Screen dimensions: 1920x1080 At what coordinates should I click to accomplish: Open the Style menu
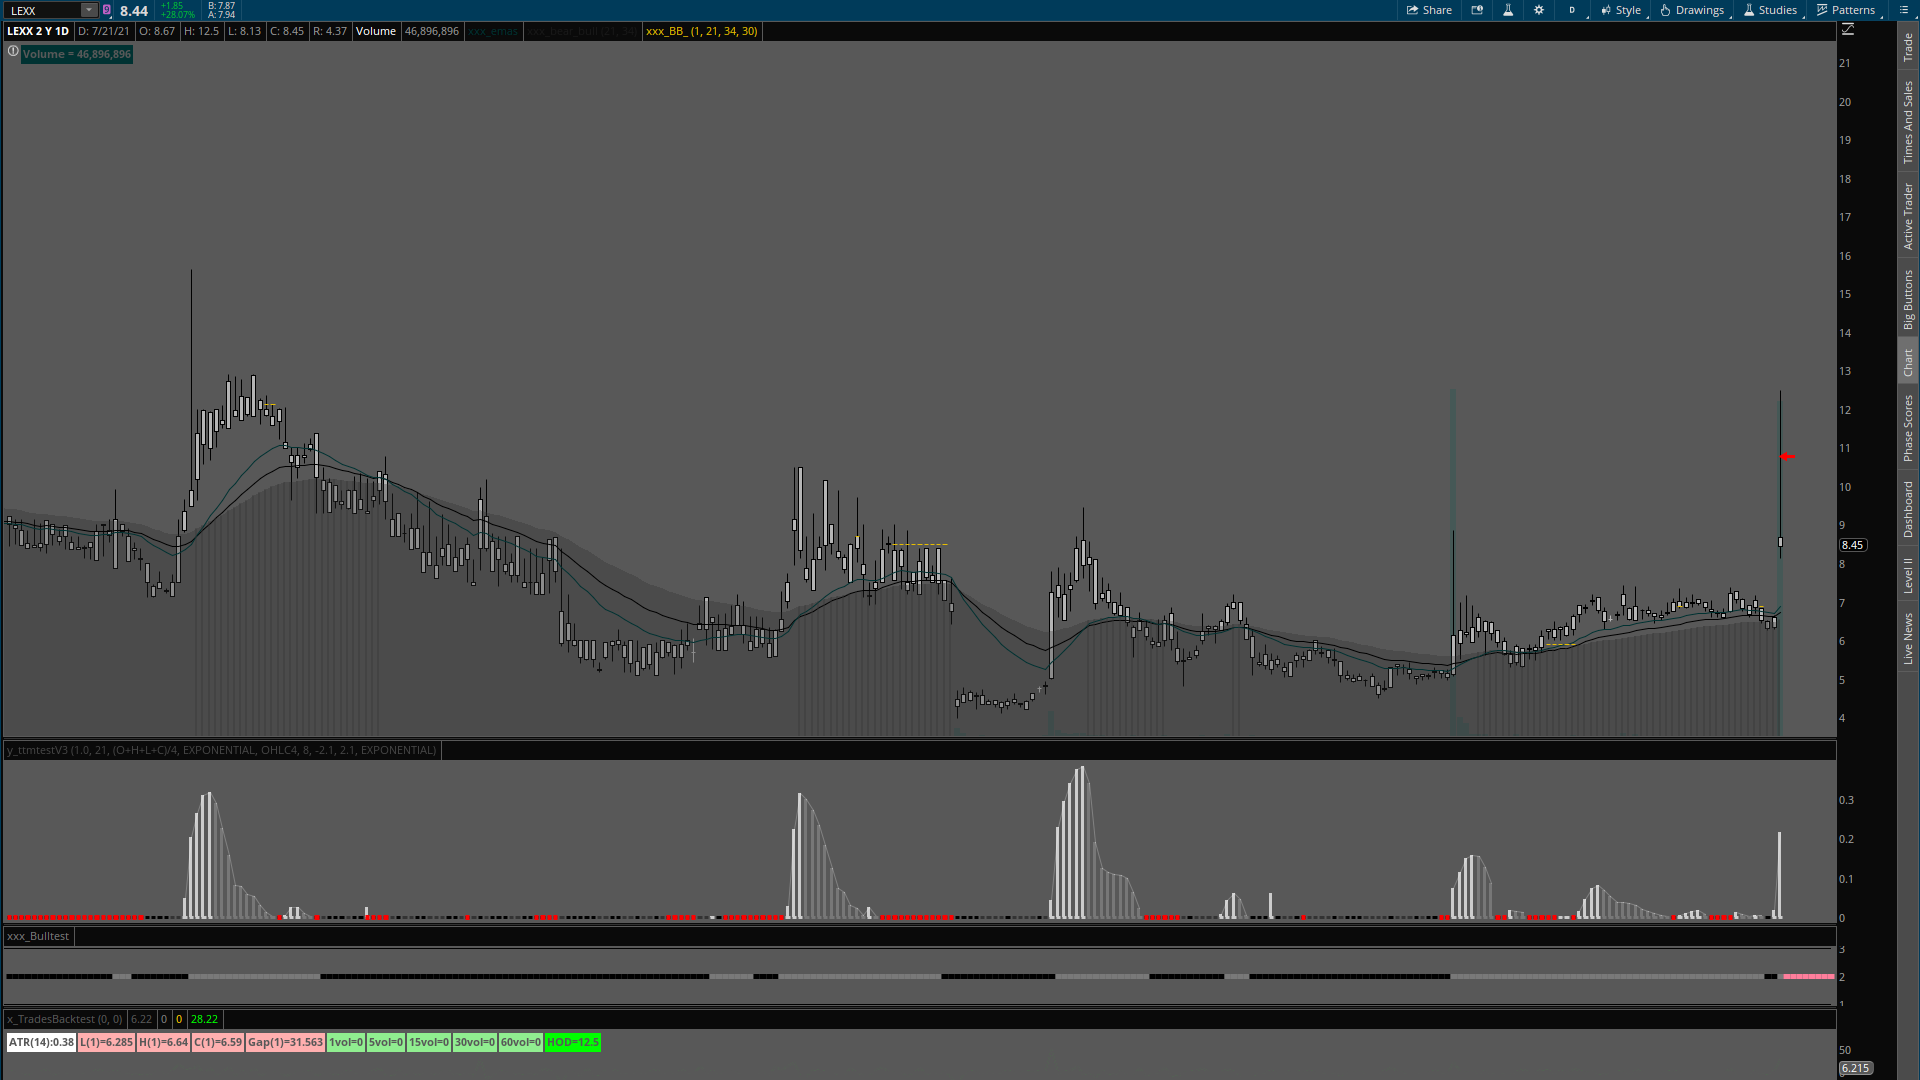coord(1621,10)
